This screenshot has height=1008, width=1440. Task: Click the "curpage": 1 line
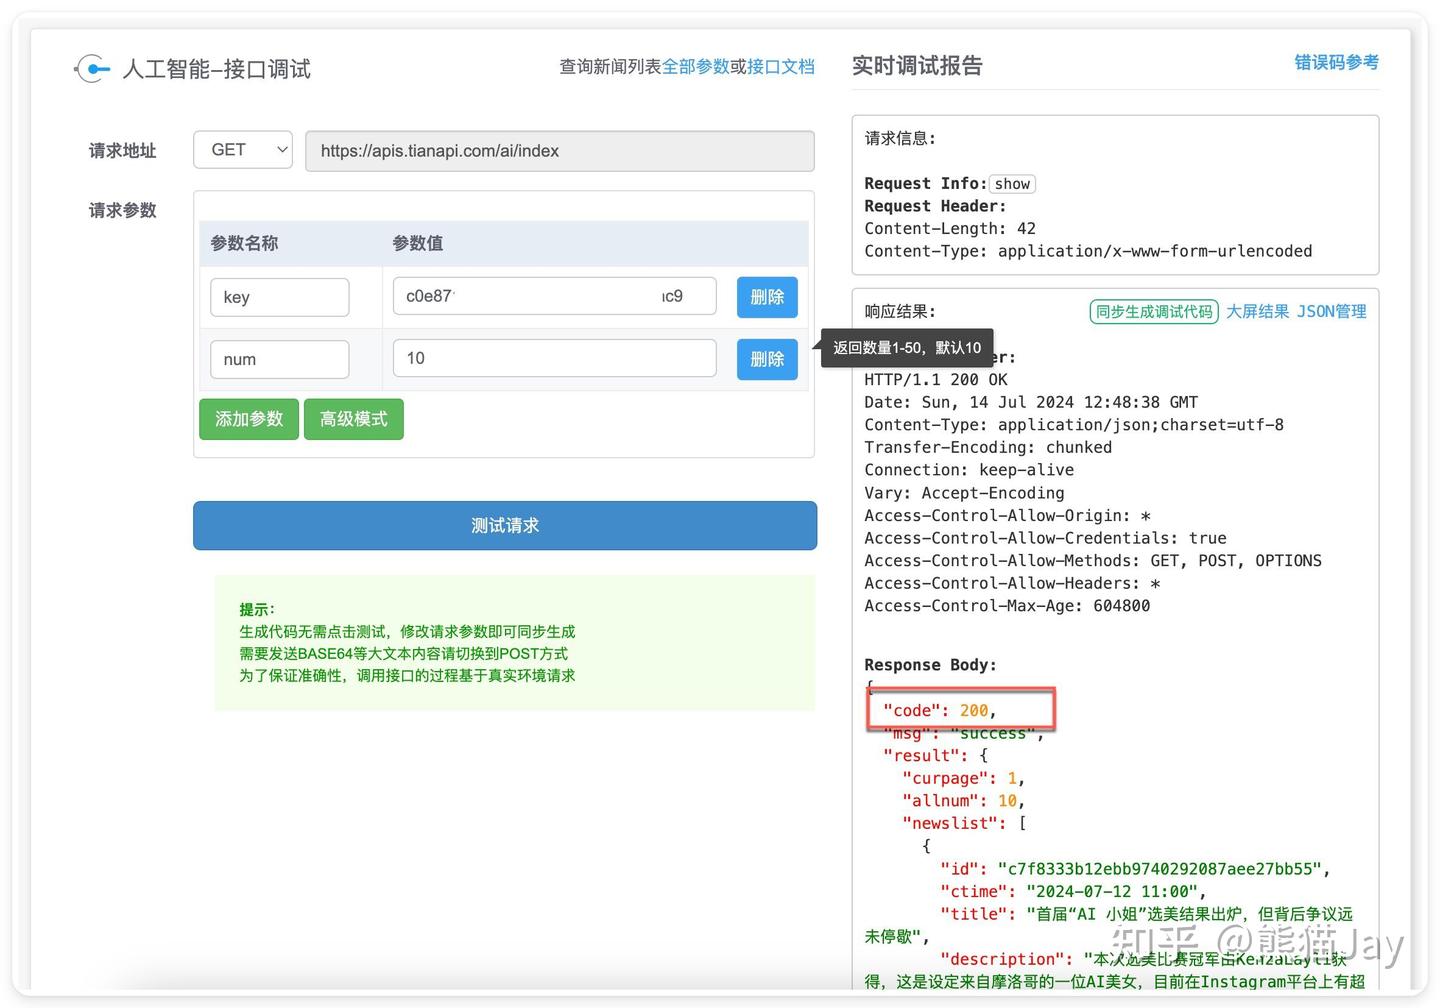click(x=963, y=778)
